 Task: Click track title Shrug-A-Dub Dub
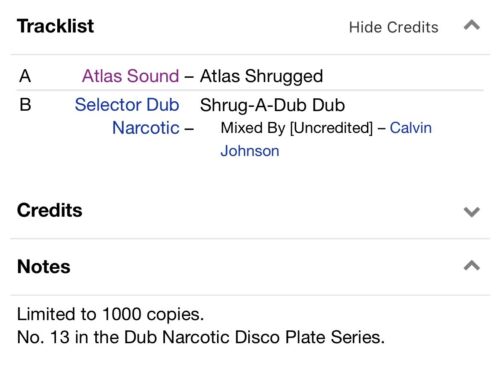(x=272, y=105)
